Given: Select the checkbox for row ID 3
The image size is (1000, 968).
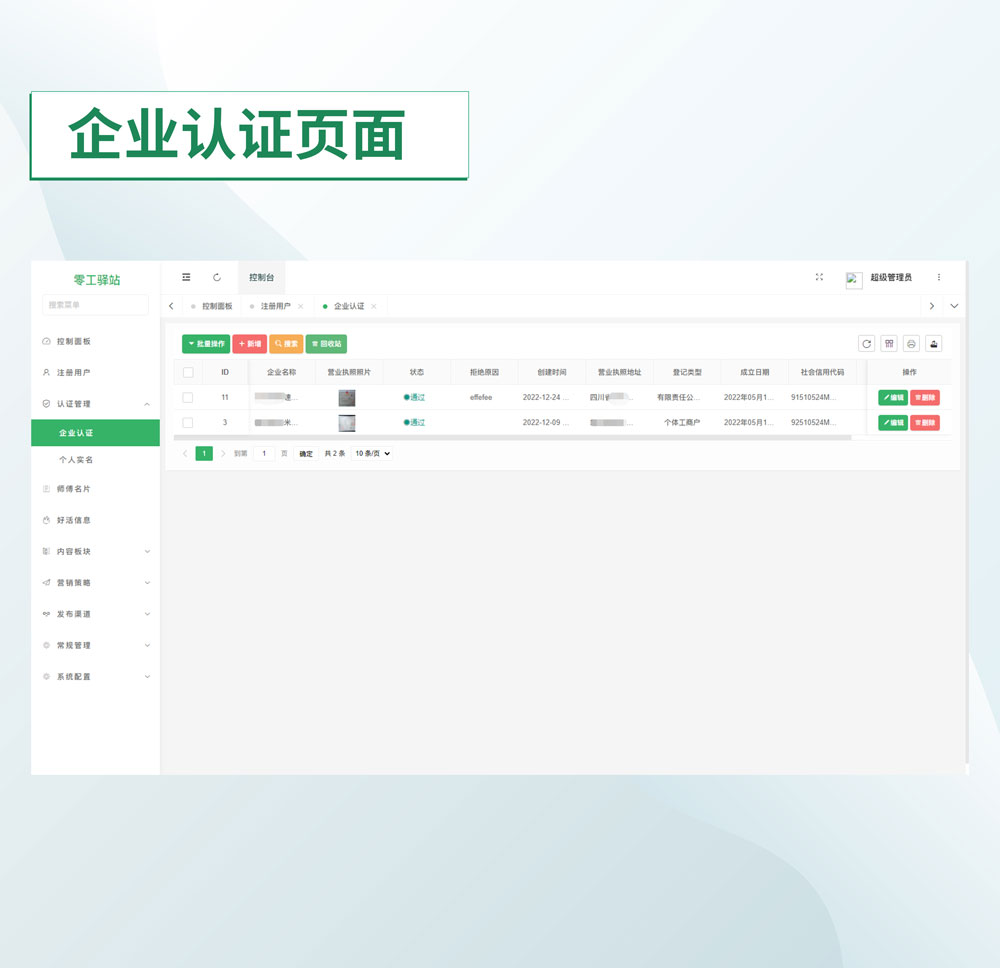Looking at the screenshot, I should click(x=188, y=423).
